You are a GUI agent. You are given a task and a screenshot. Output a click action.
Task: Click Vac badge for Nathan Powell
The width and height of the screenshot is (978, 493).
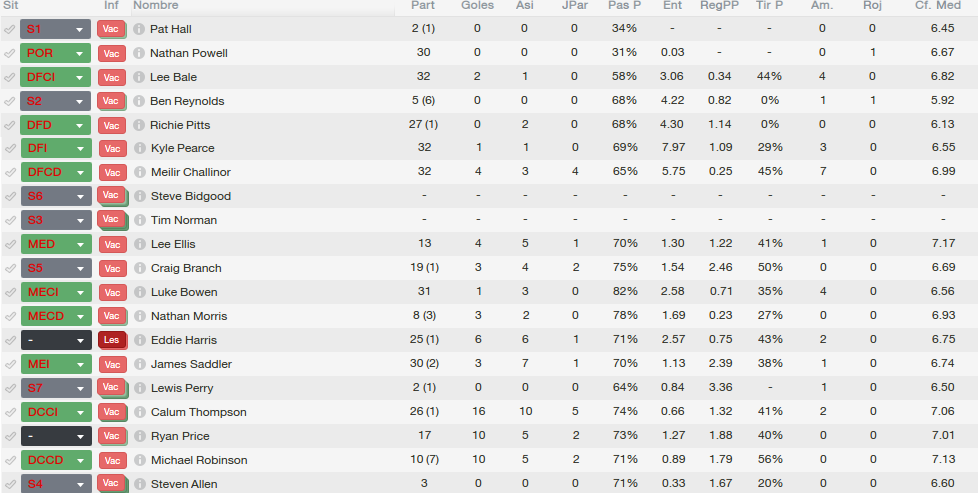112,54
